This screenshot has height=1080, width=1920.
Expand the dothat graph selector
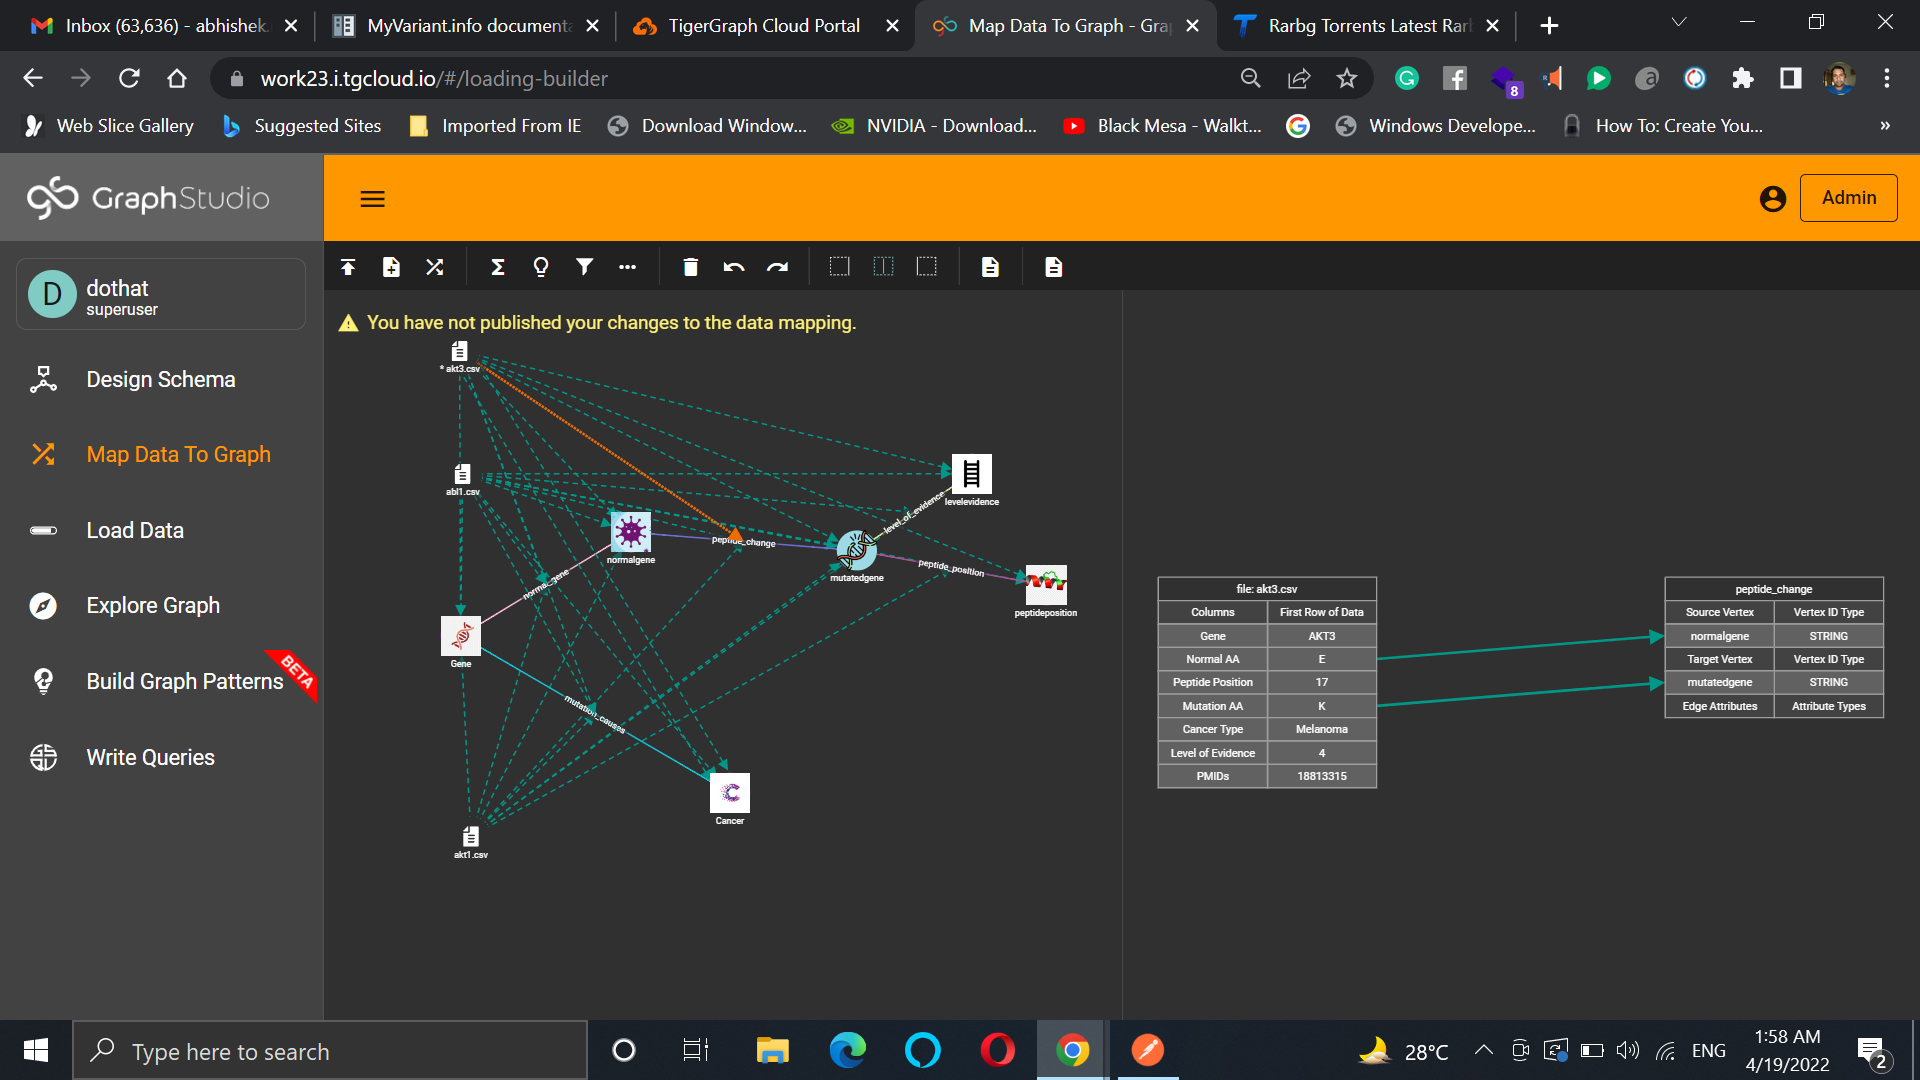pyautogui.click(x=161, y=295)
